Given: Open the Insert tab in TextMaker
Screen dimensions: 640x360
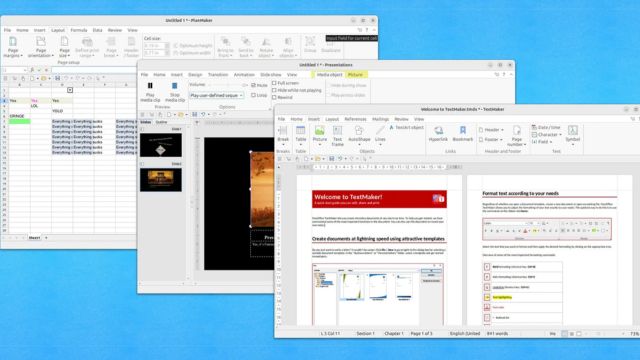Looking at the screenshot, I should (x=313, y=119).
